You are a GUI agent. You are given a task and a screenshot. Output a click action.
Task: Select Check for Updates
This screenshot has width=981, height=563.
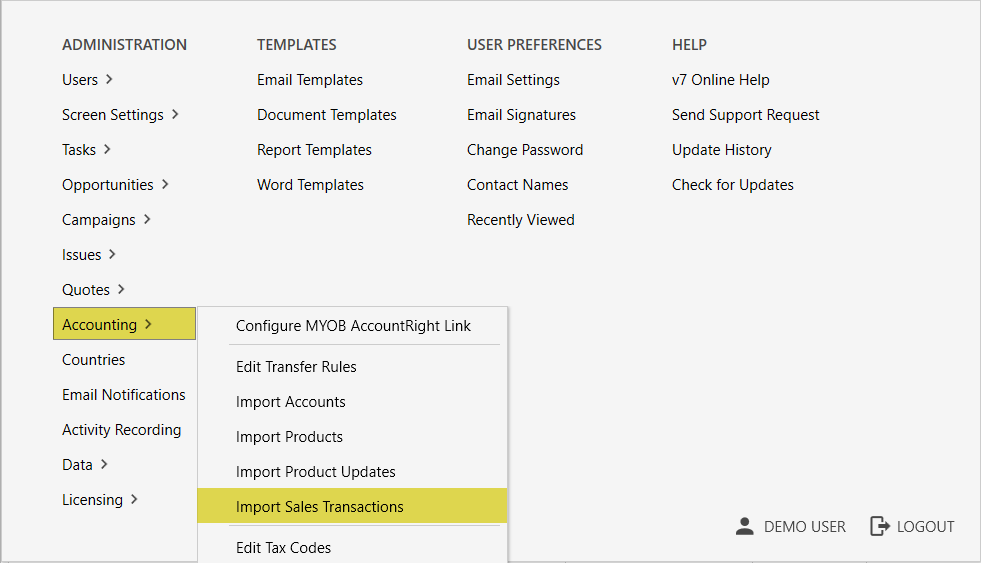732,185
